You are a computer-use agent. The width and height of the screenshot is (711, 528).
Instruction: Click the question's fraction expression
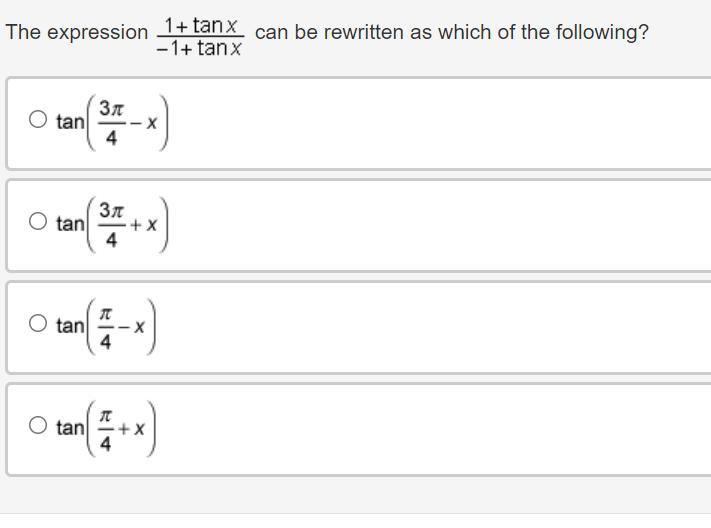[x=200, y=36]
